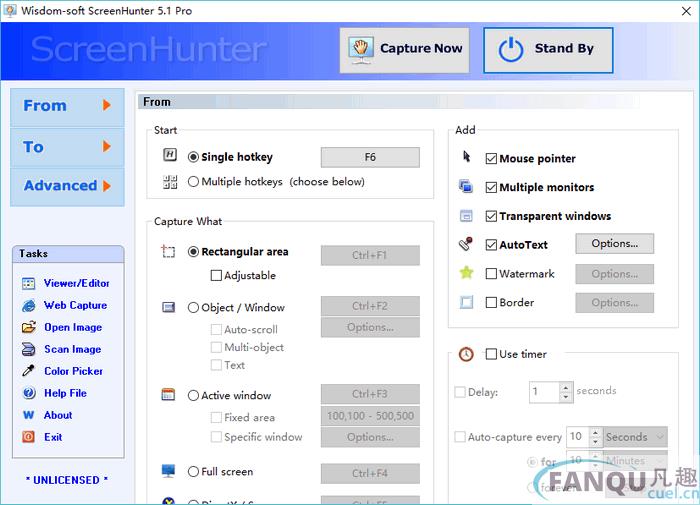Uncheck the Mouse pointer checkbox

click(491, 159)
